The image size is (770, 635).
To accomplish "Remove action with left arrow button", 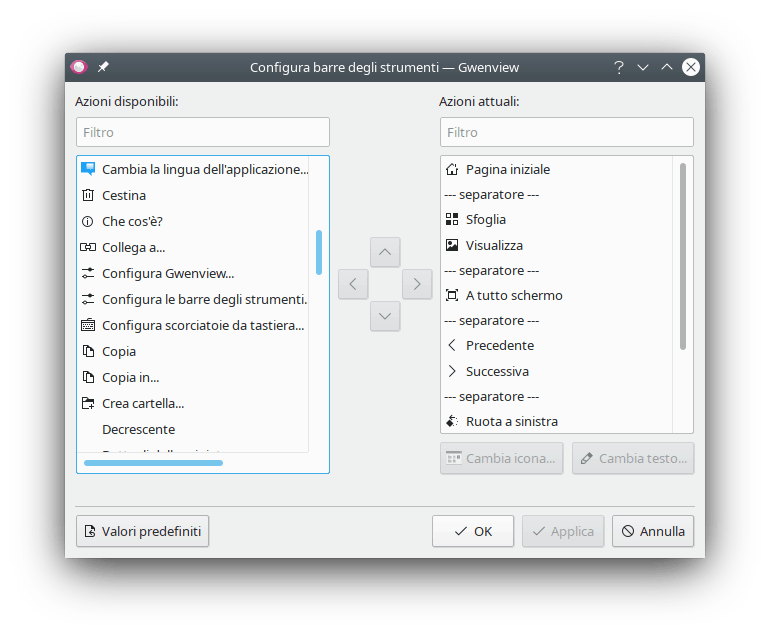I will (x=353, y=284).
